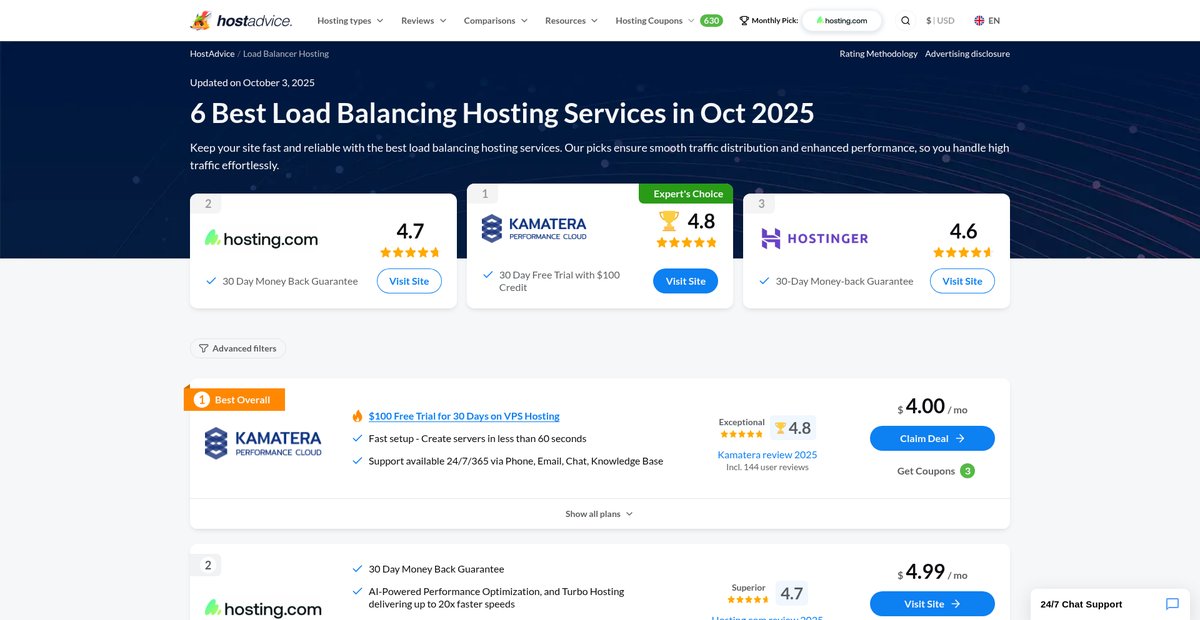This screenshot has width=1200, height=620.
Task: Click the stars under Exceptional rating
Action: pyautogui.click(x=742, y=434)
